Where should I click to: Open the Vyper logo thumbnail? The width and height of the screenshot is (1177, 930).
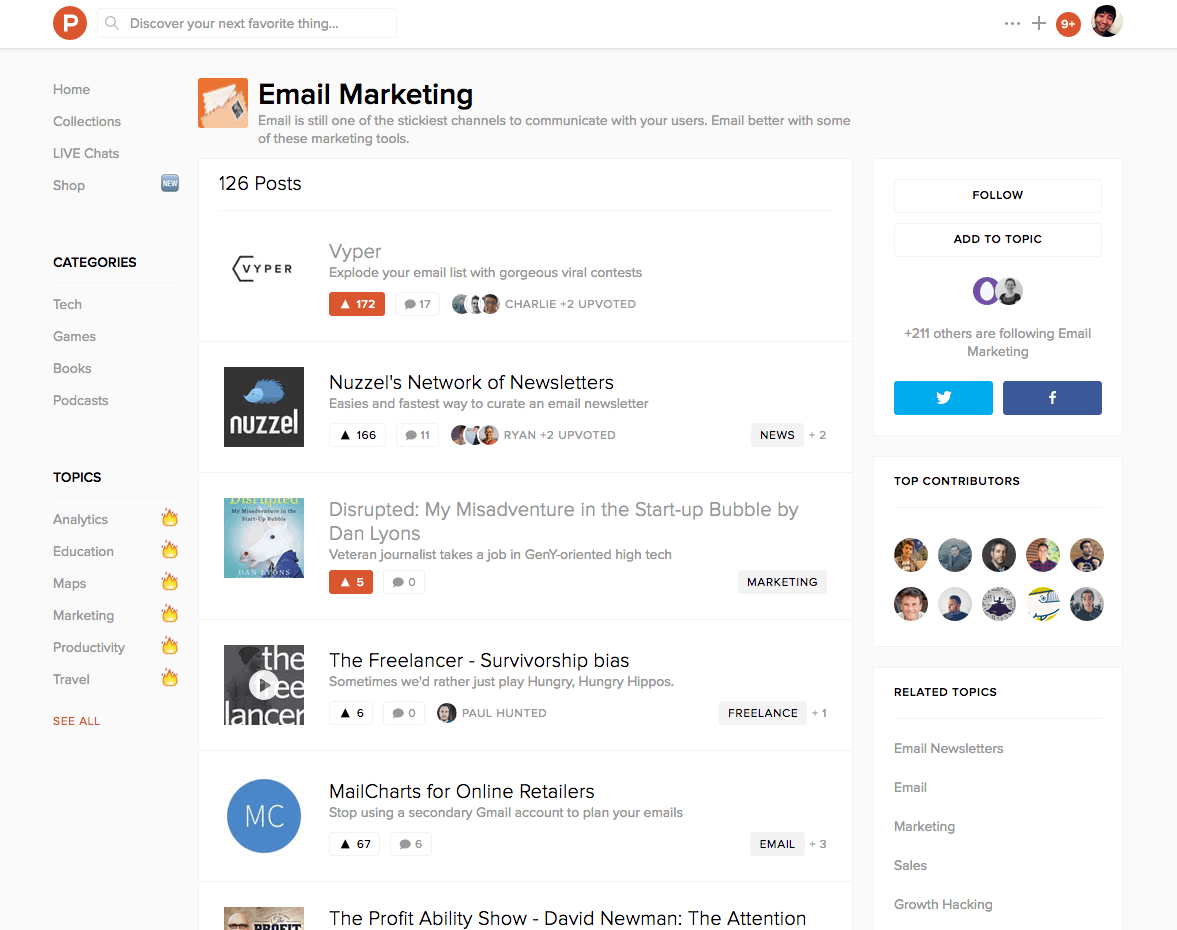[263, 269]
